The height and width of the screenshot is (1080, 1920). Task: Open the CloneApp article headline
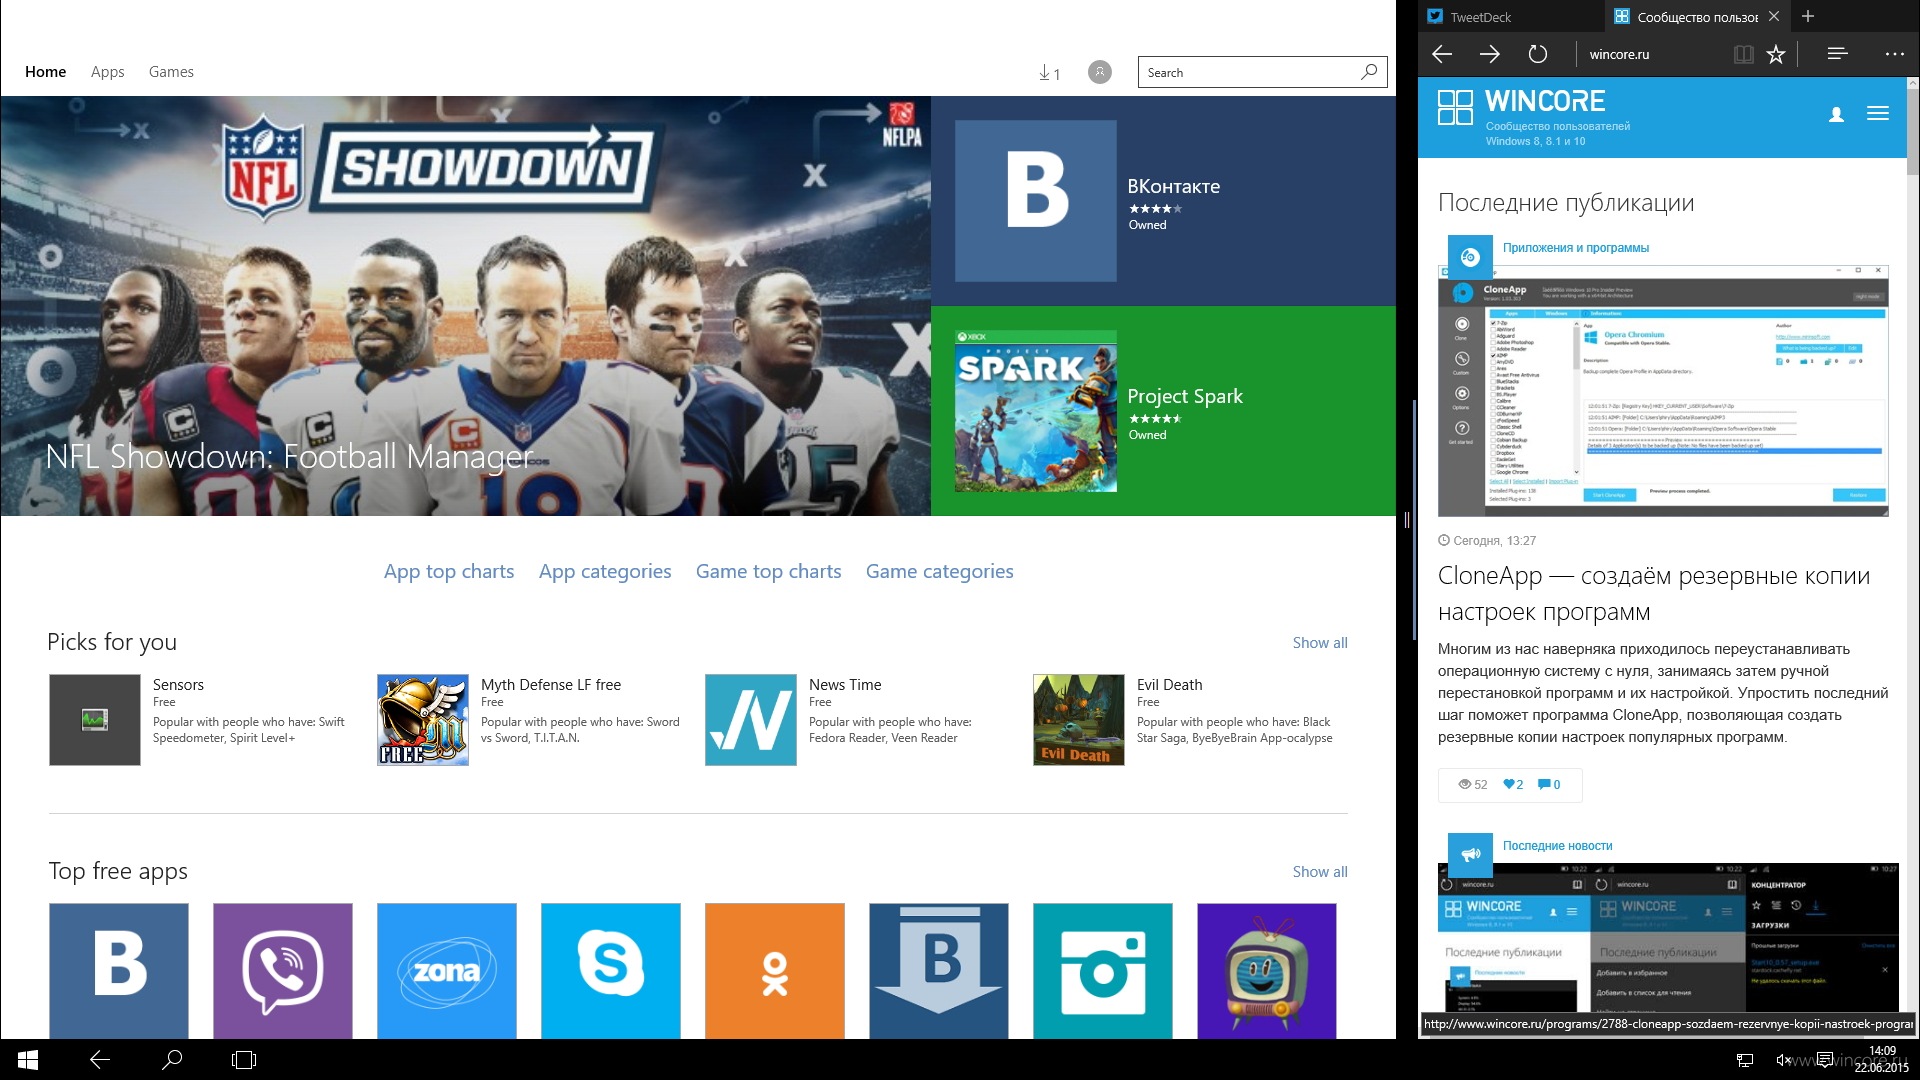(x=1654, y=593)
